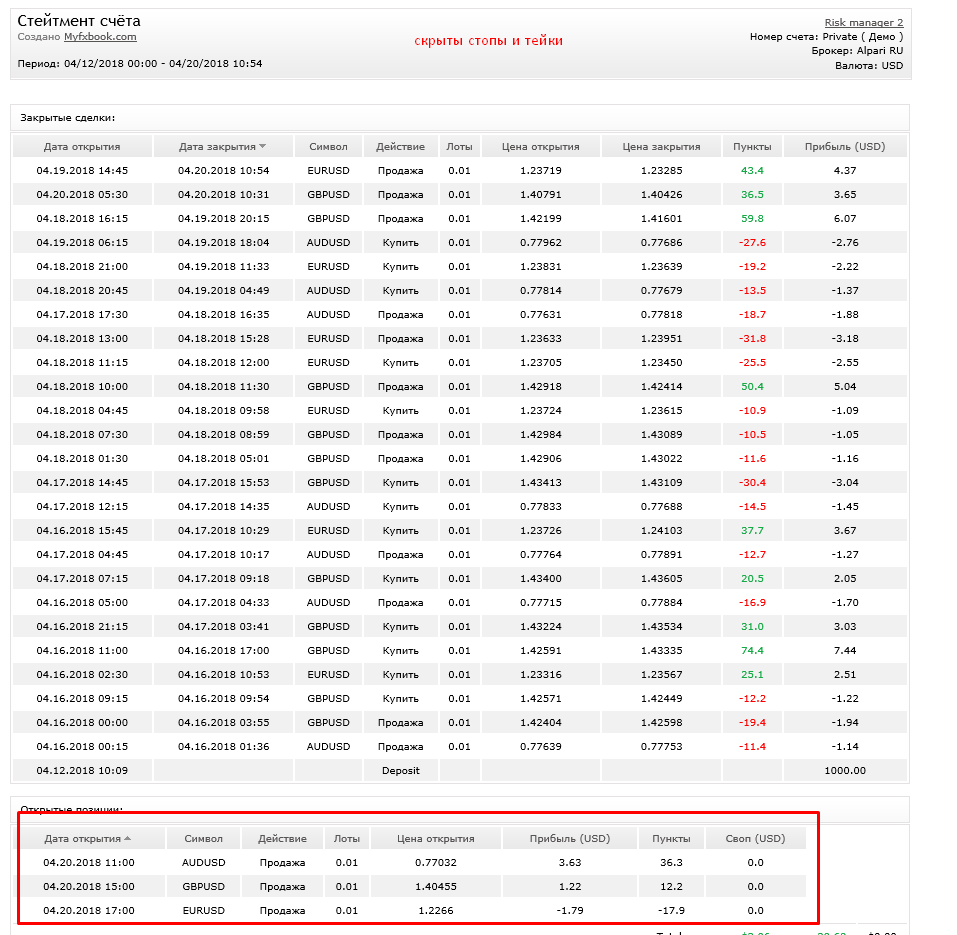
Task: Click the closed trades Прибыль (USD) header
Action: click(x=845, y=146)
